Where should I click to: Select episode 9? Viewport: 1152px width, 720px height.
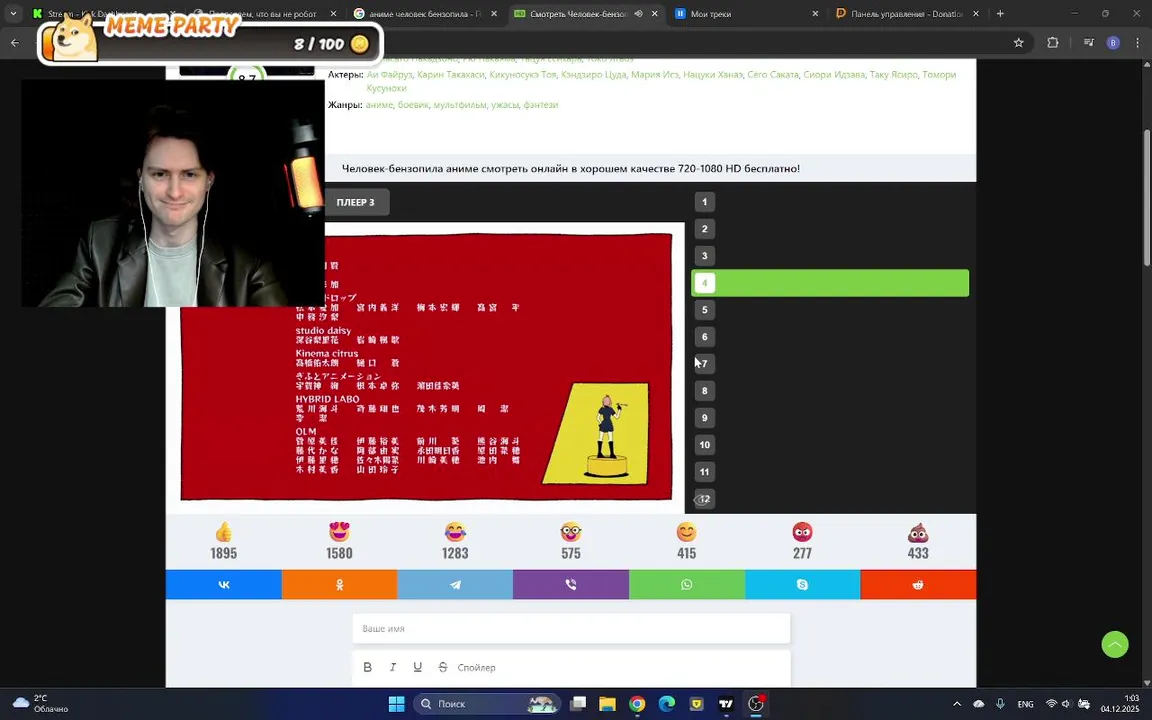coord(704,418)
